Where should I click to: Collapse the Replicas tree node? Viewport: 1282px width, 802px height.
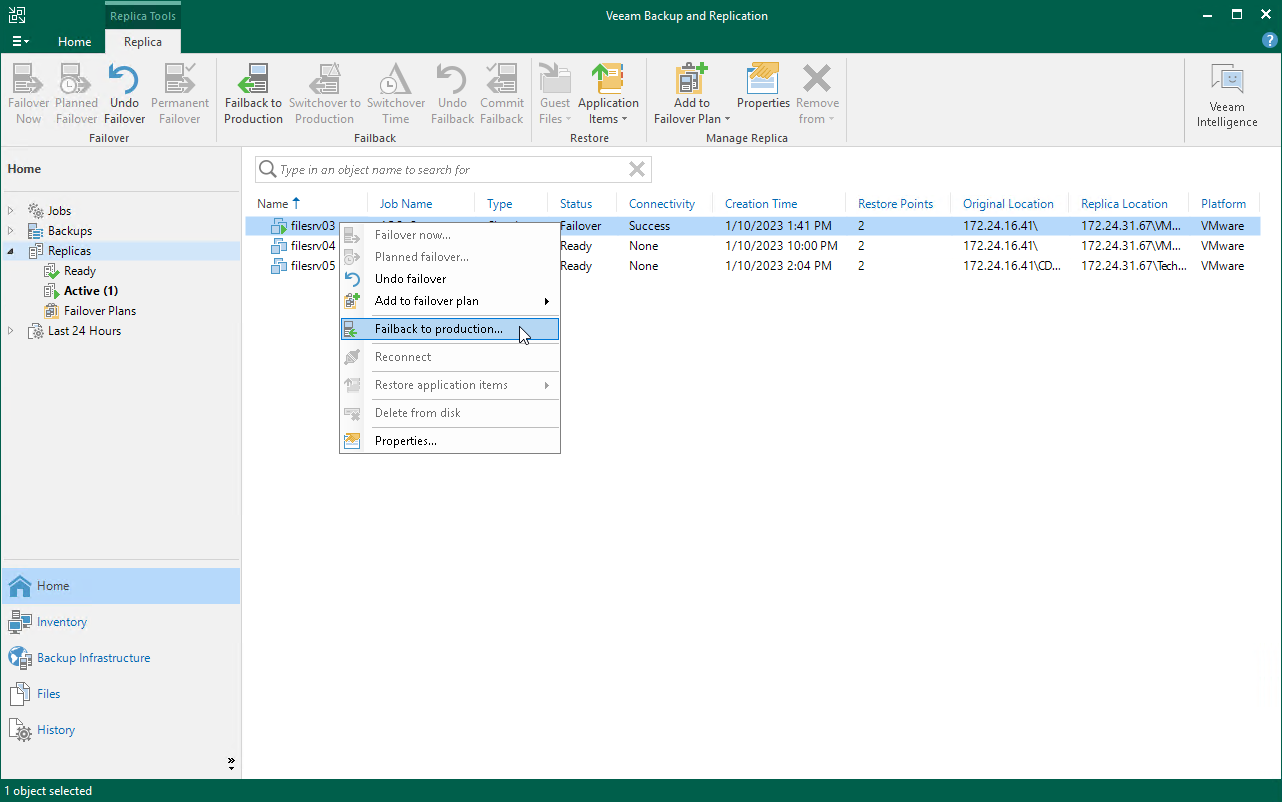point(11,251)
